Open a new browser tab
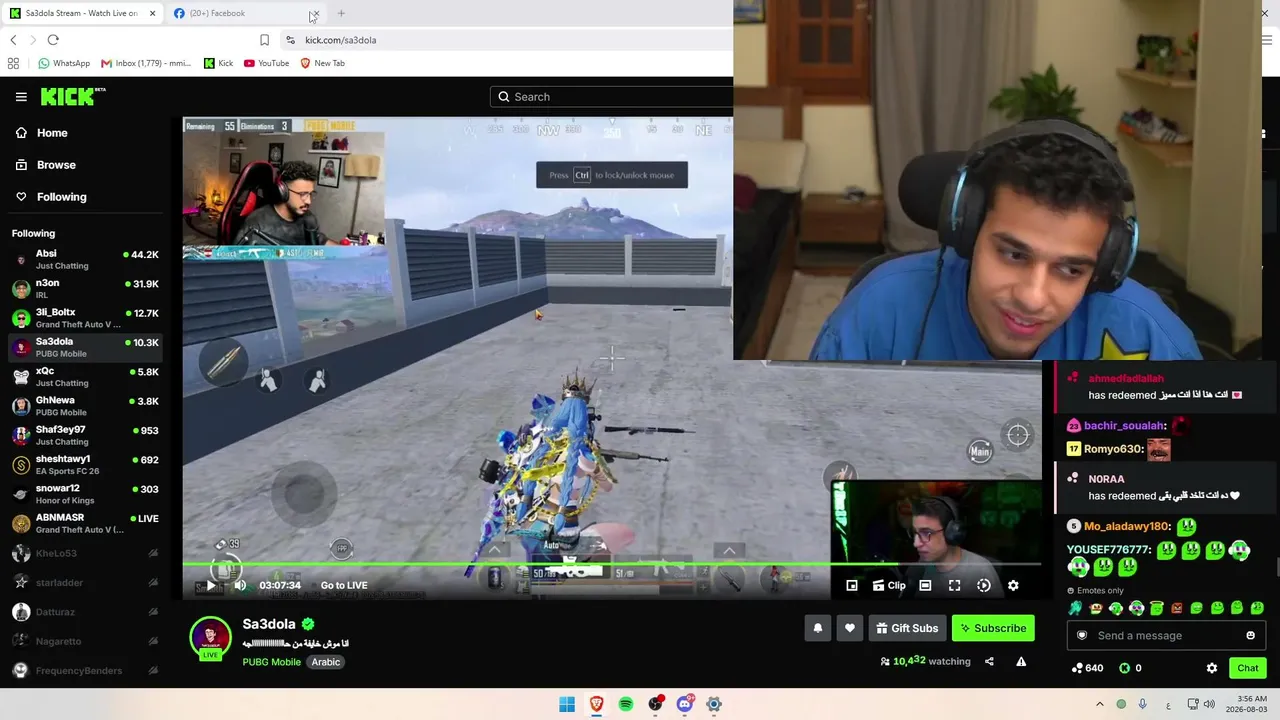This screenshot has width=1280, height=720. [341, 13]
